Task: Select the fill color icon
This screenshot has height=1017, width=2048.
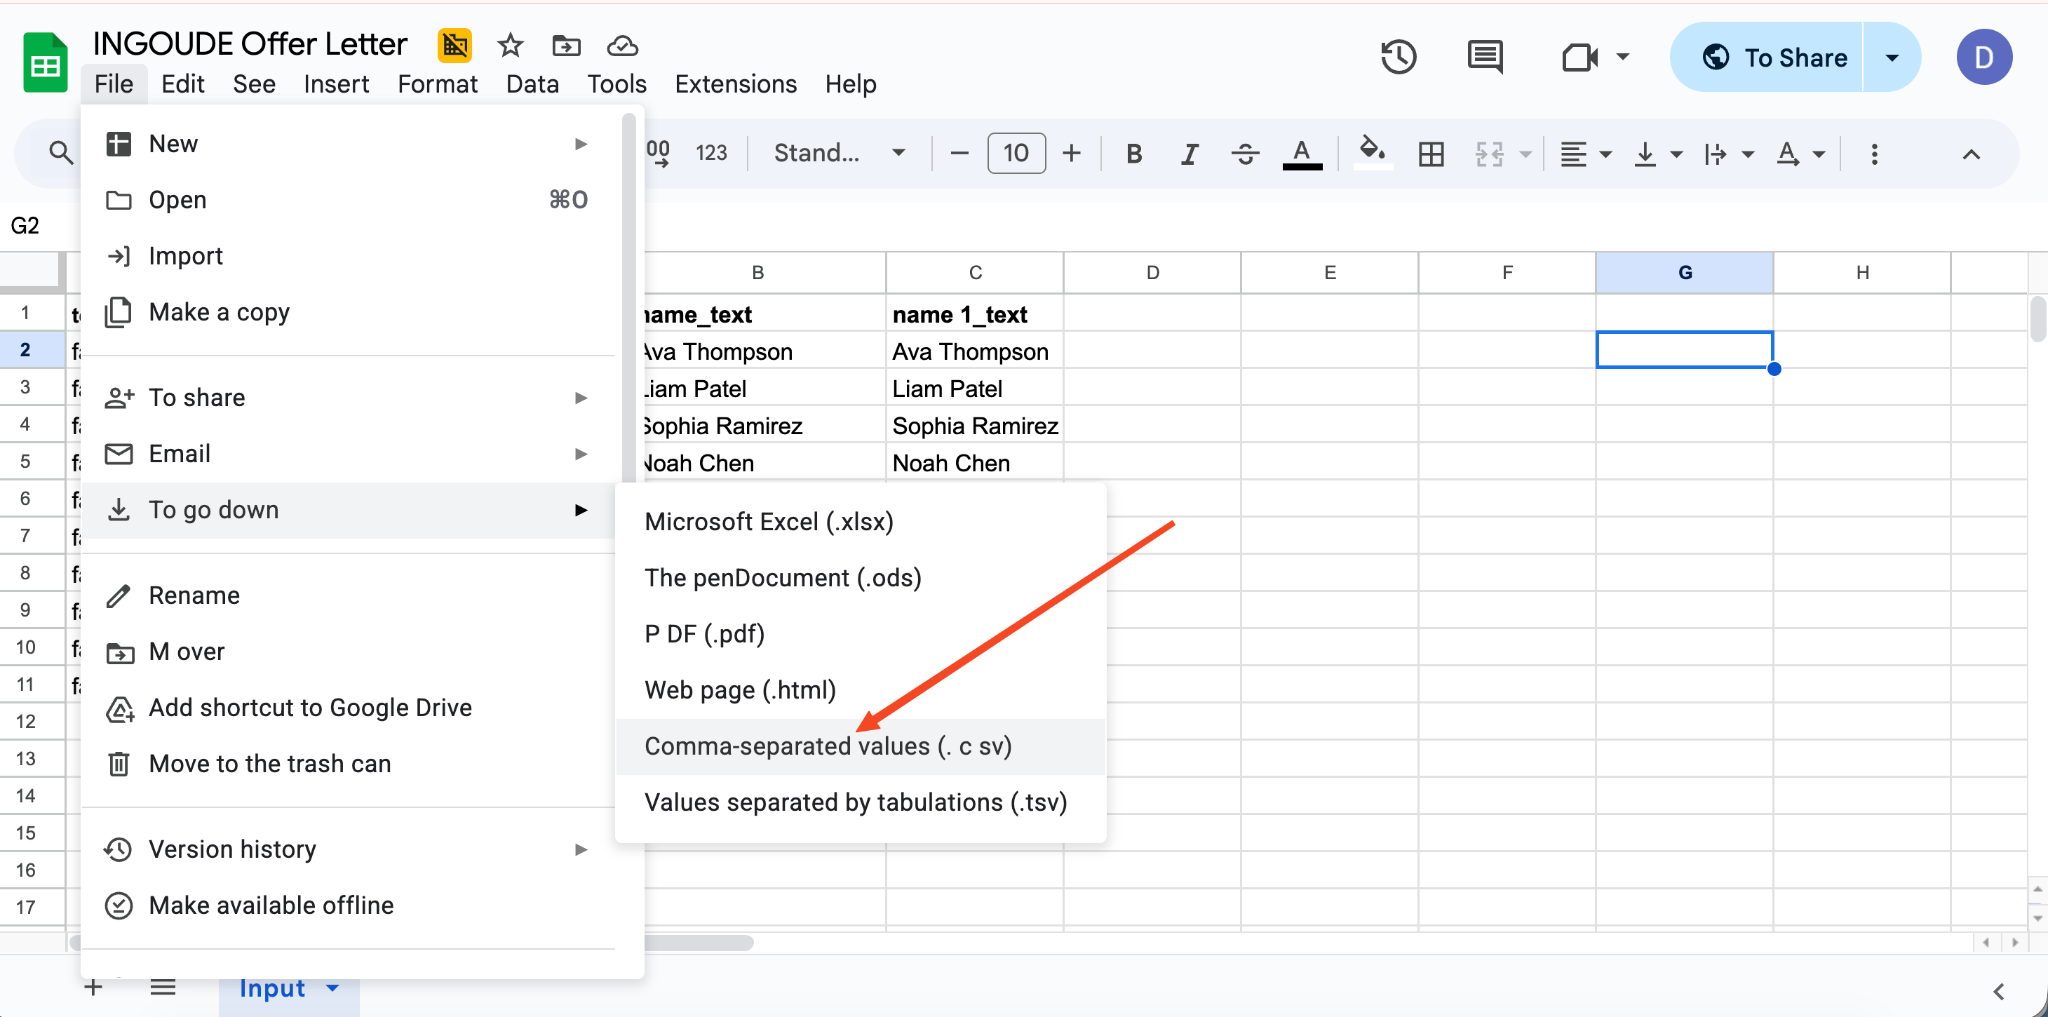Action: (1371, 153)
